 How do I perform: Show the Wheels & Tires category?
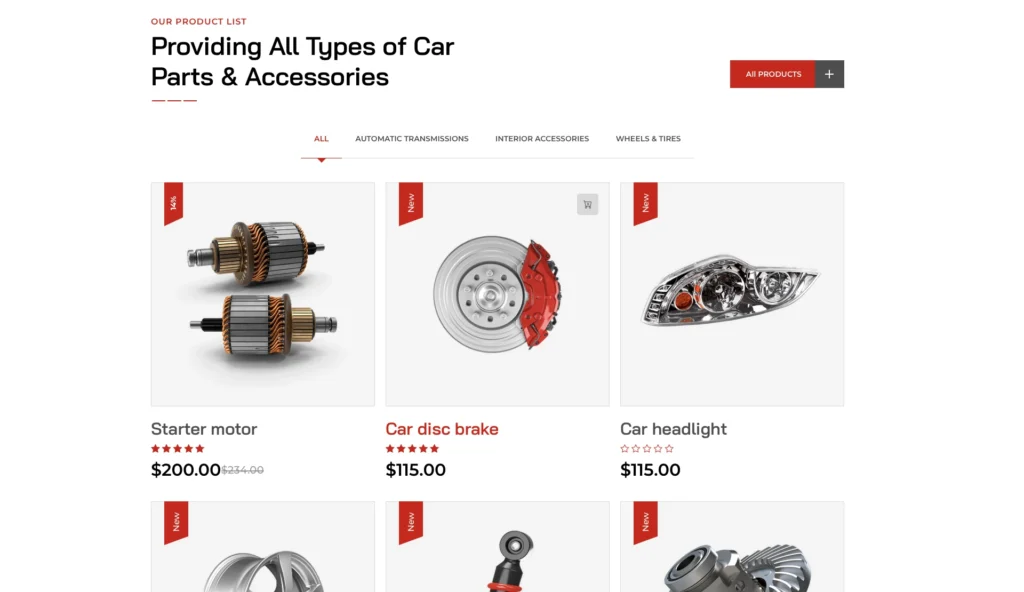(x=648, y=139)
